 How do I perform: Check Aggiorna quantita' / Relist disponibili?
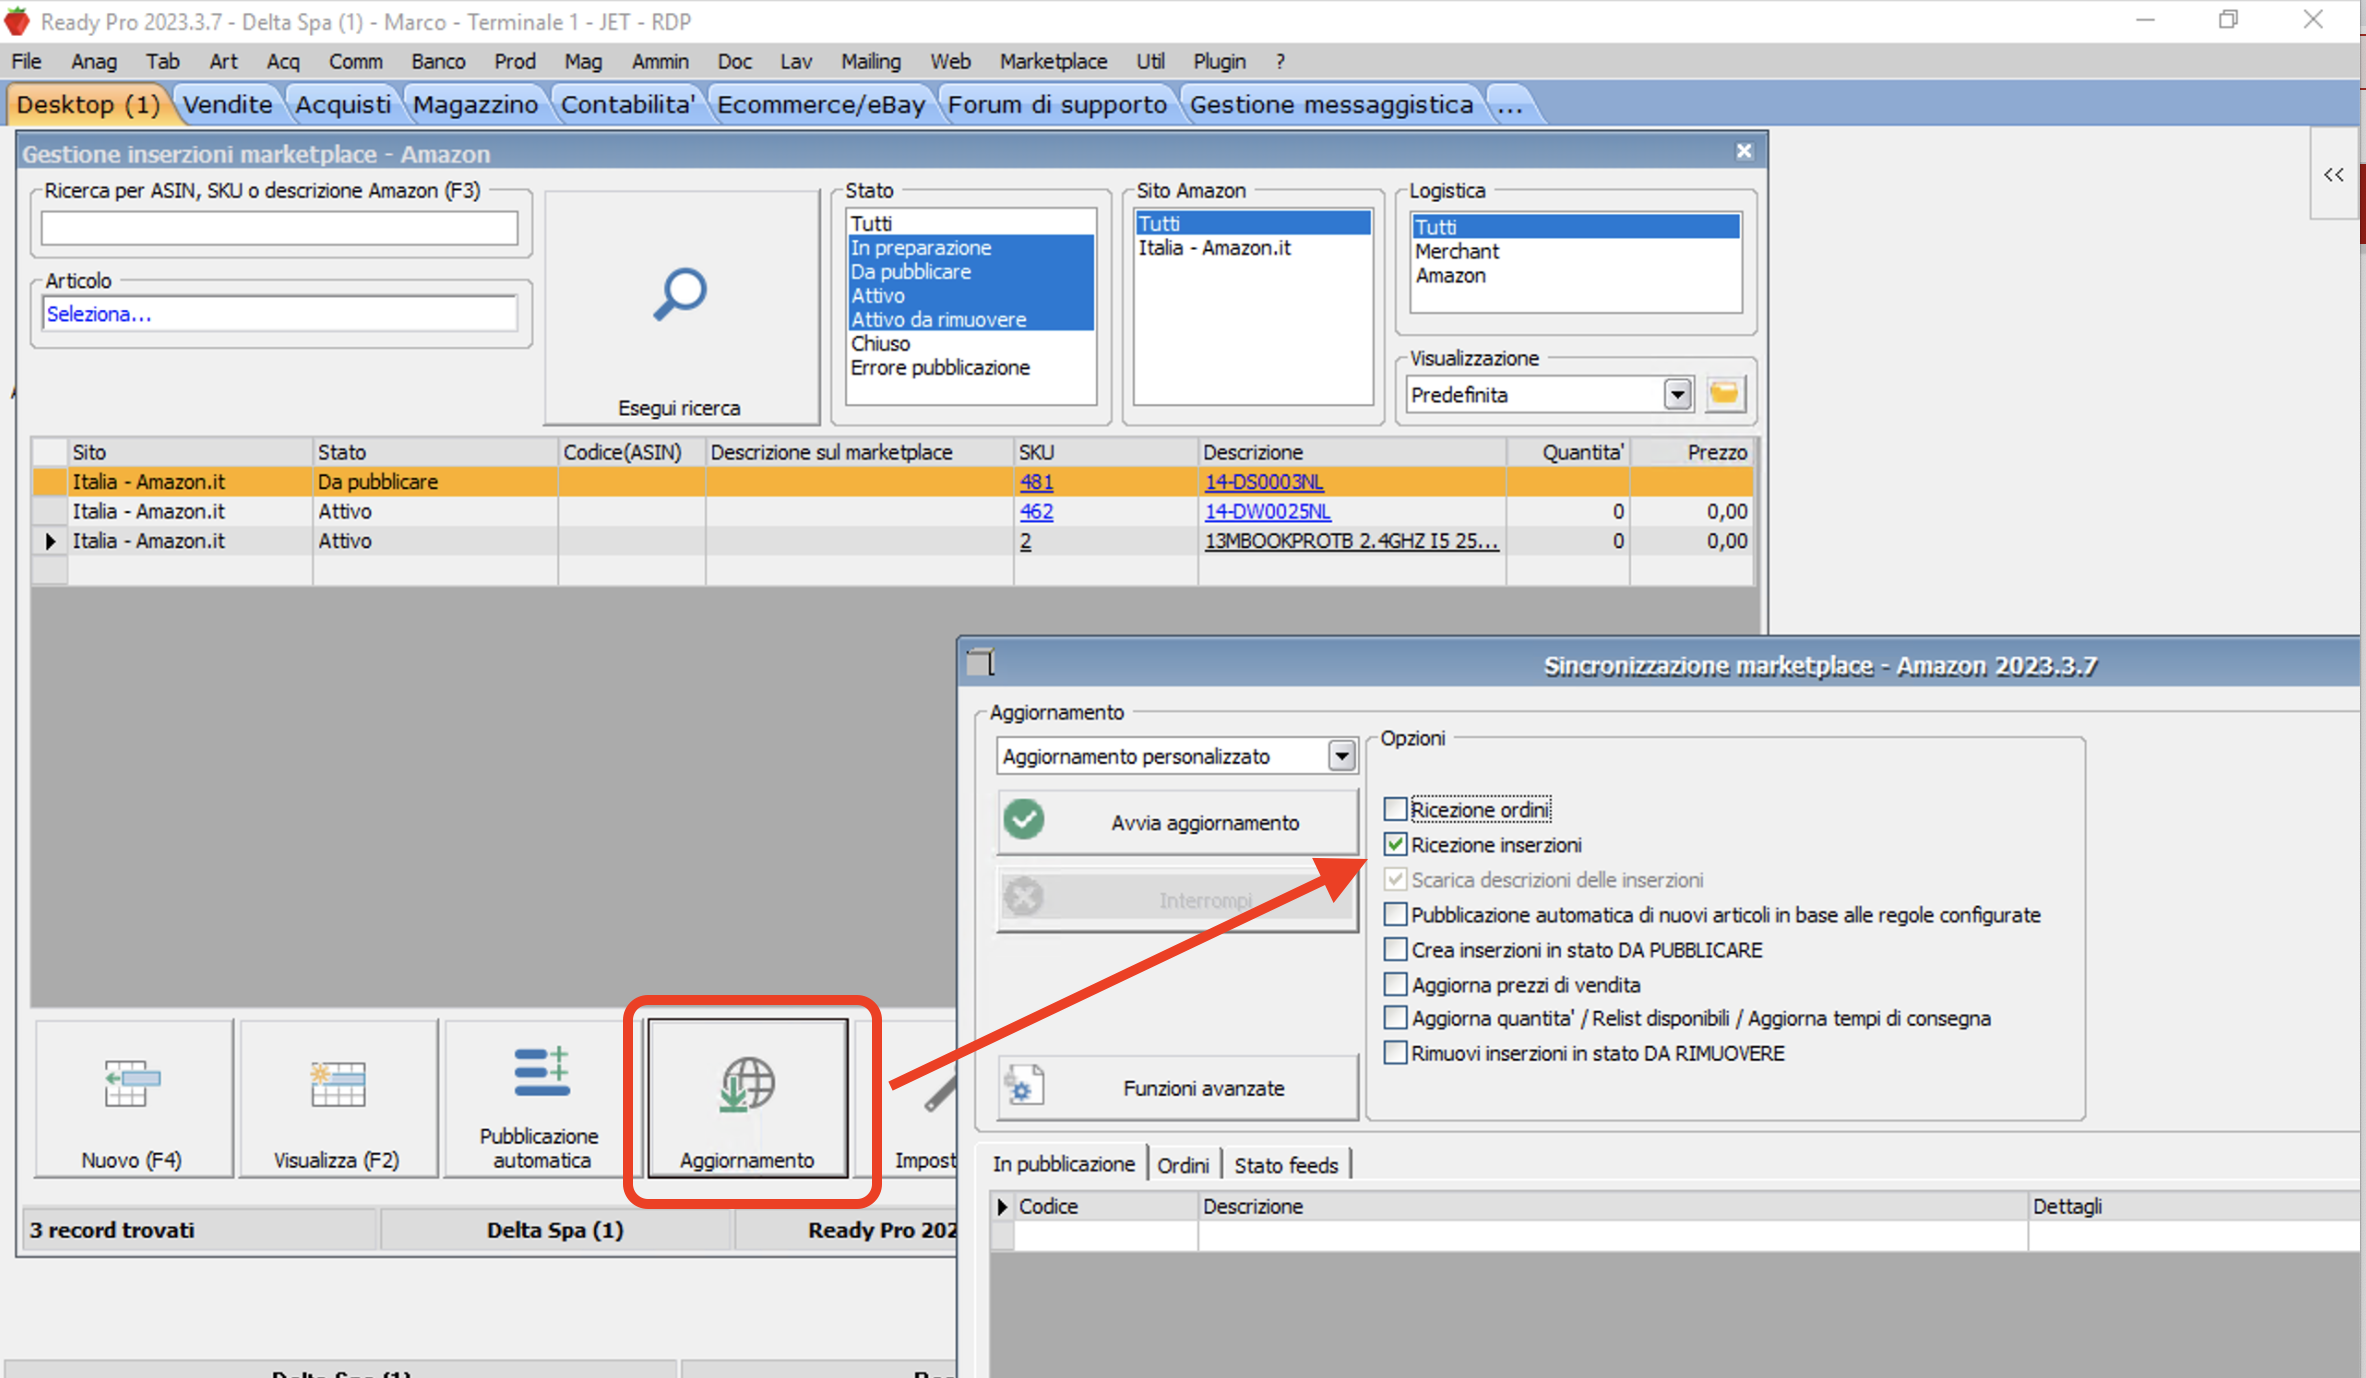pyautogui.click(x=1395, y=1018)
